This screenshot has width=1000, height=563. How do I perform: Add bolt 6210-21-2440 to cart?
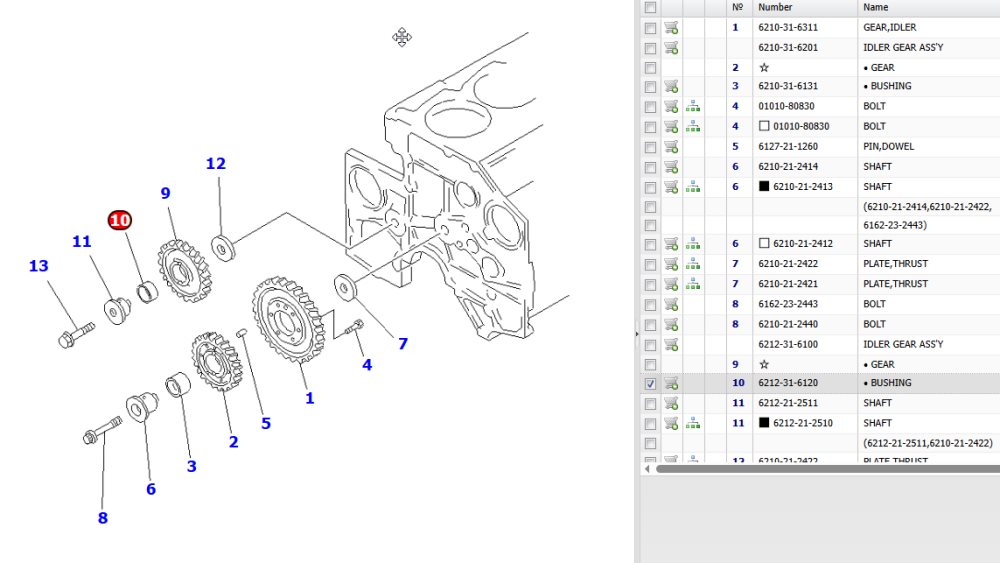pyautogui.click(x=671, y=325)
